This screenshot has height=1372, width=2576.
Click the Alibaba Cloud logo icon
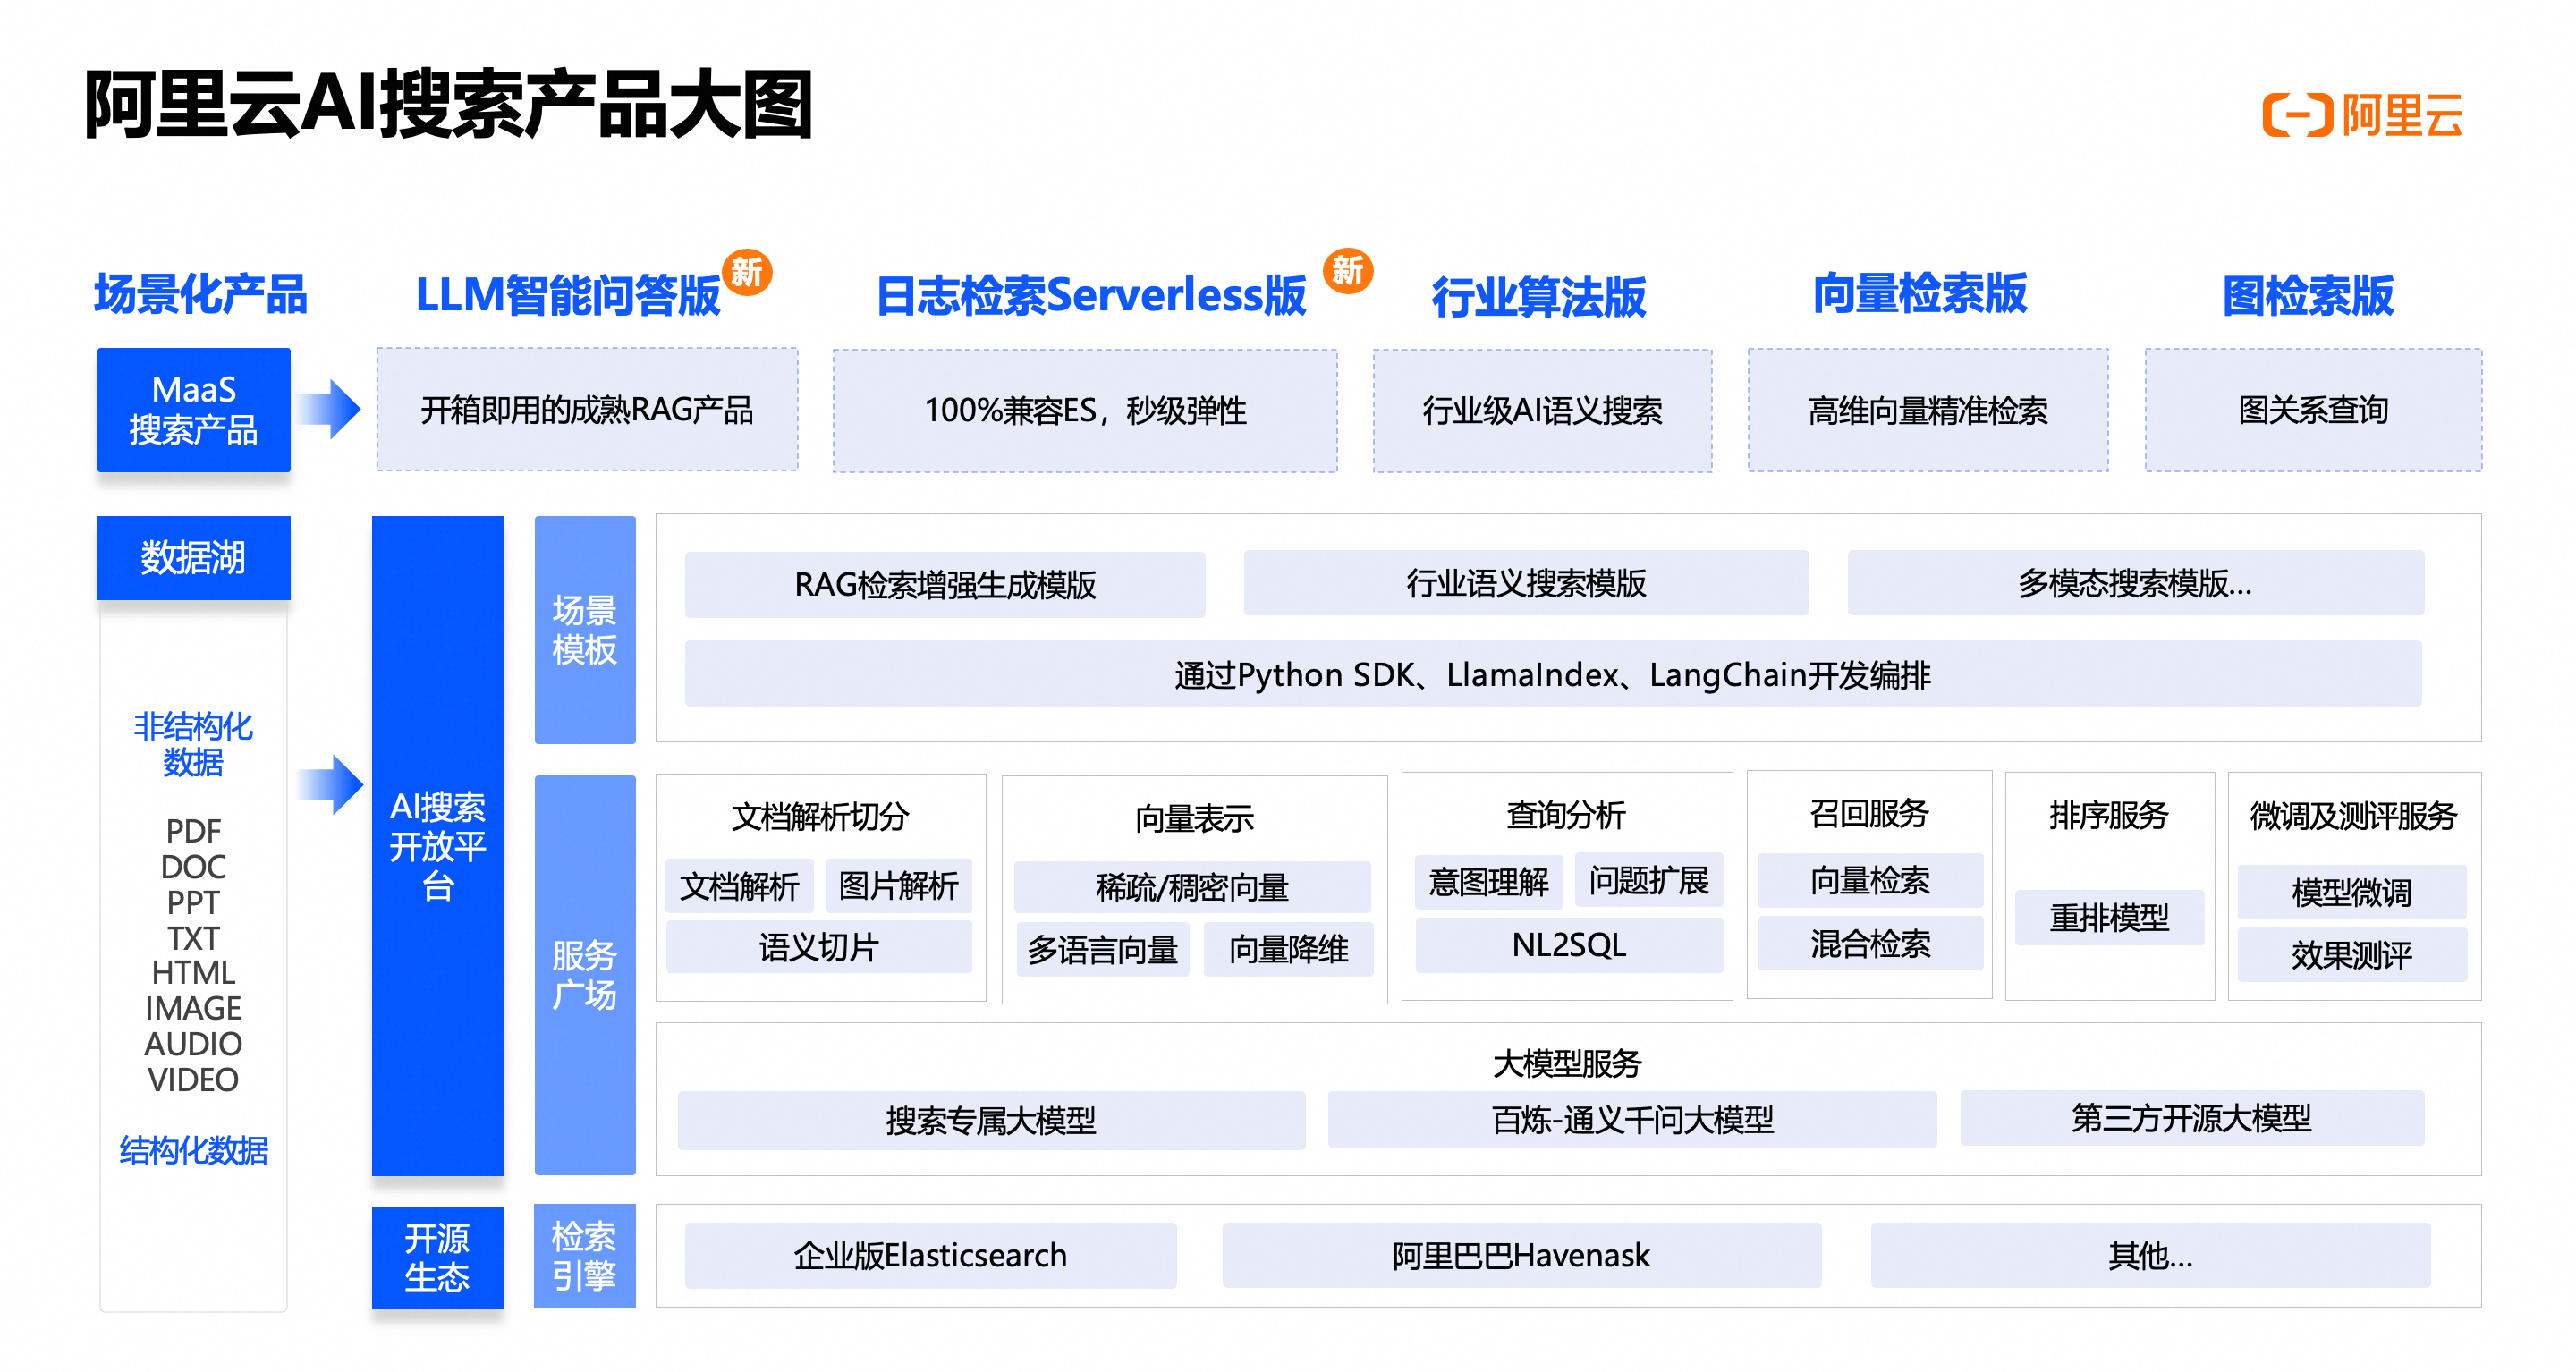(2299, 115)
